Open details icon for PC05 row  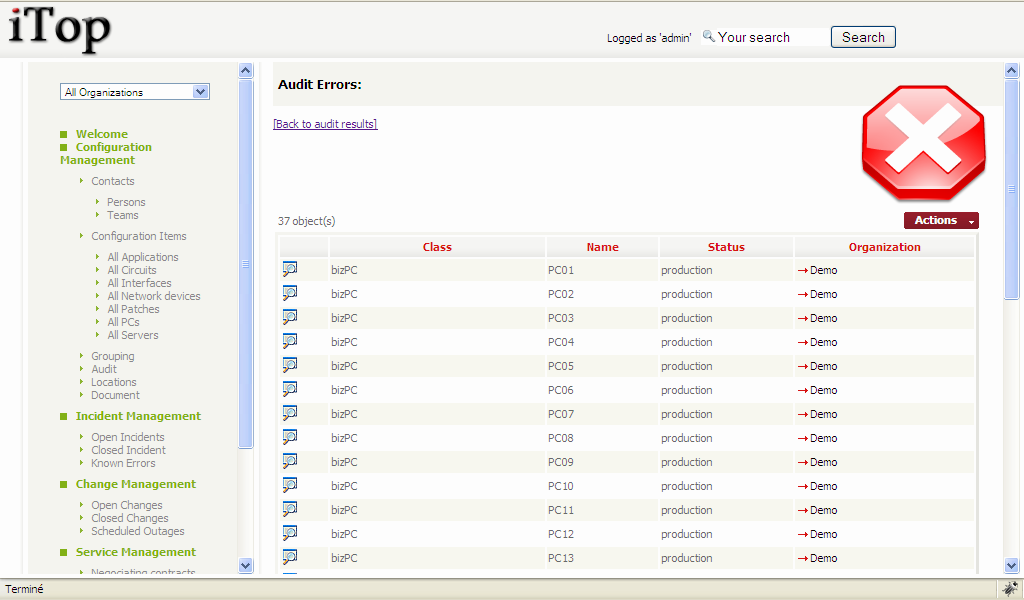[x=290, y=365]
